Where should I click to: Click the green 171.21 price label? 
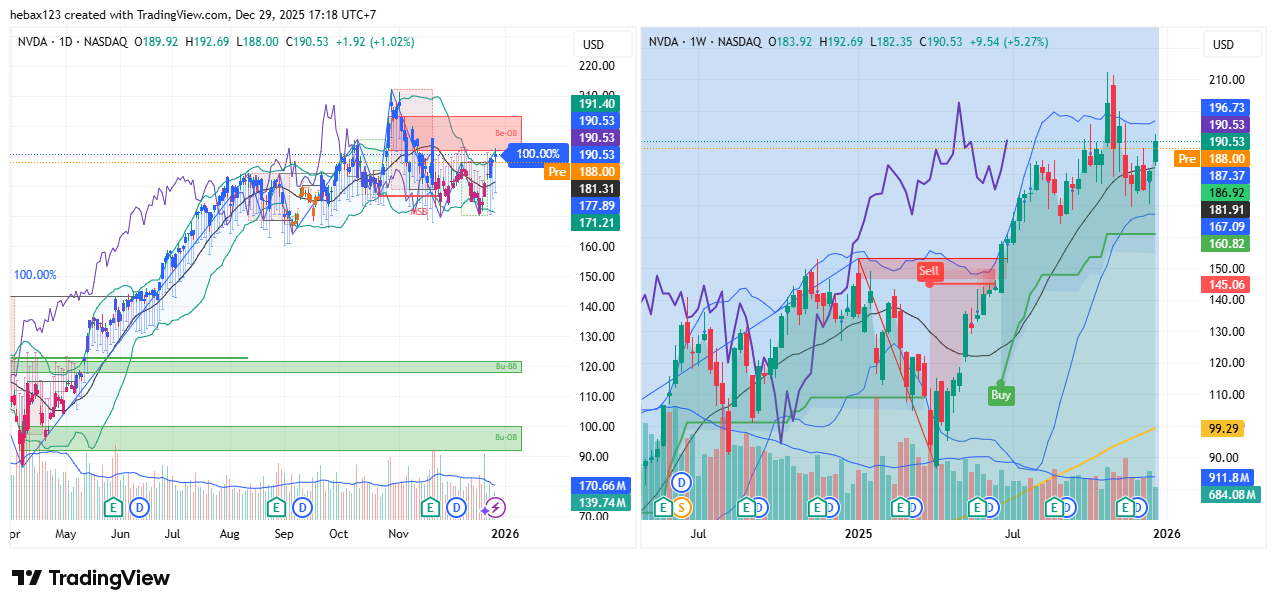[x=598, y=222]
